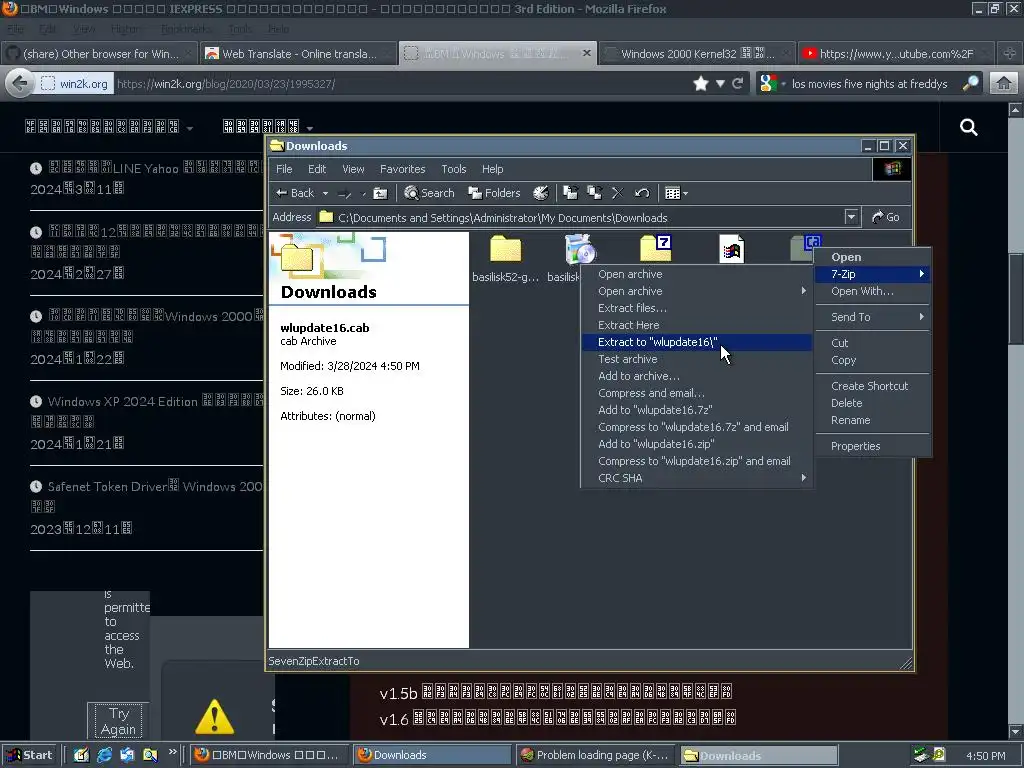Expand quick launch overflow chevron
This screenshot has height=768, width=1024.
tap(173, 752)
